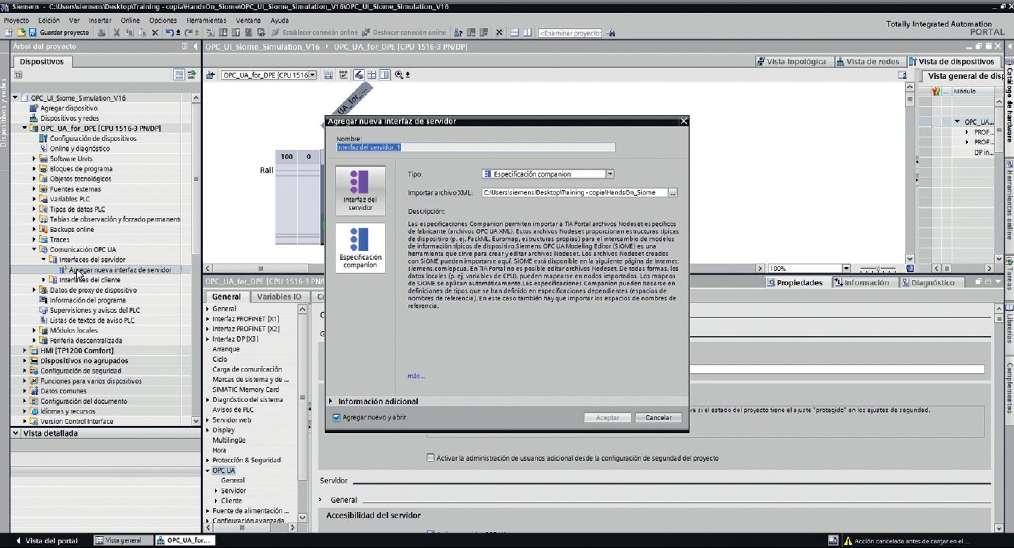Click the catalog toggle icon above device canvas scrollbar

pos(902,75)
